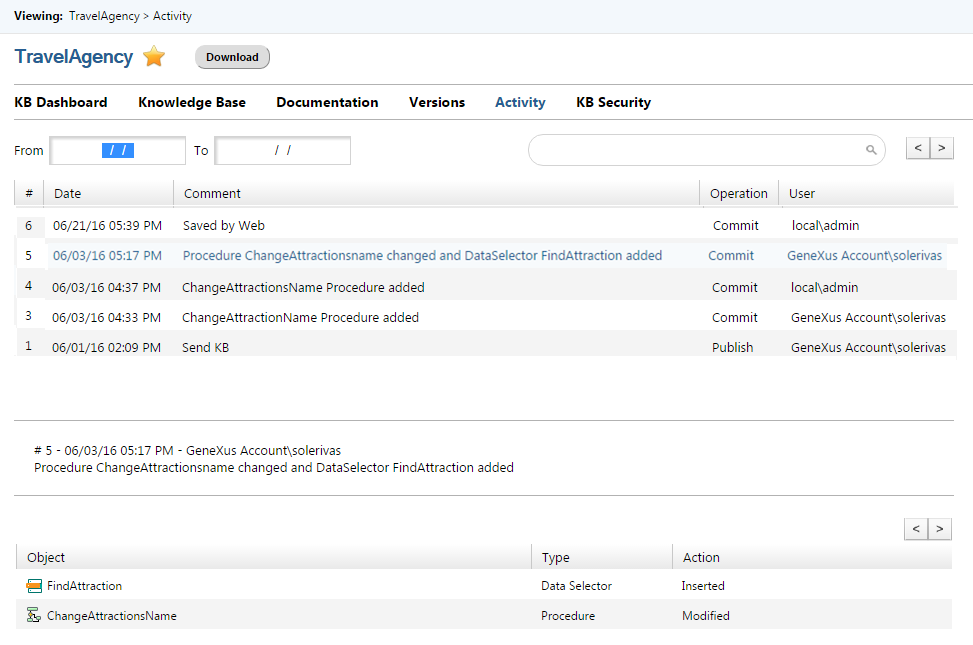Viewport: 973px width, 645px height.
Task: Click the Commit operation in row 4
Action: [735, 287]
